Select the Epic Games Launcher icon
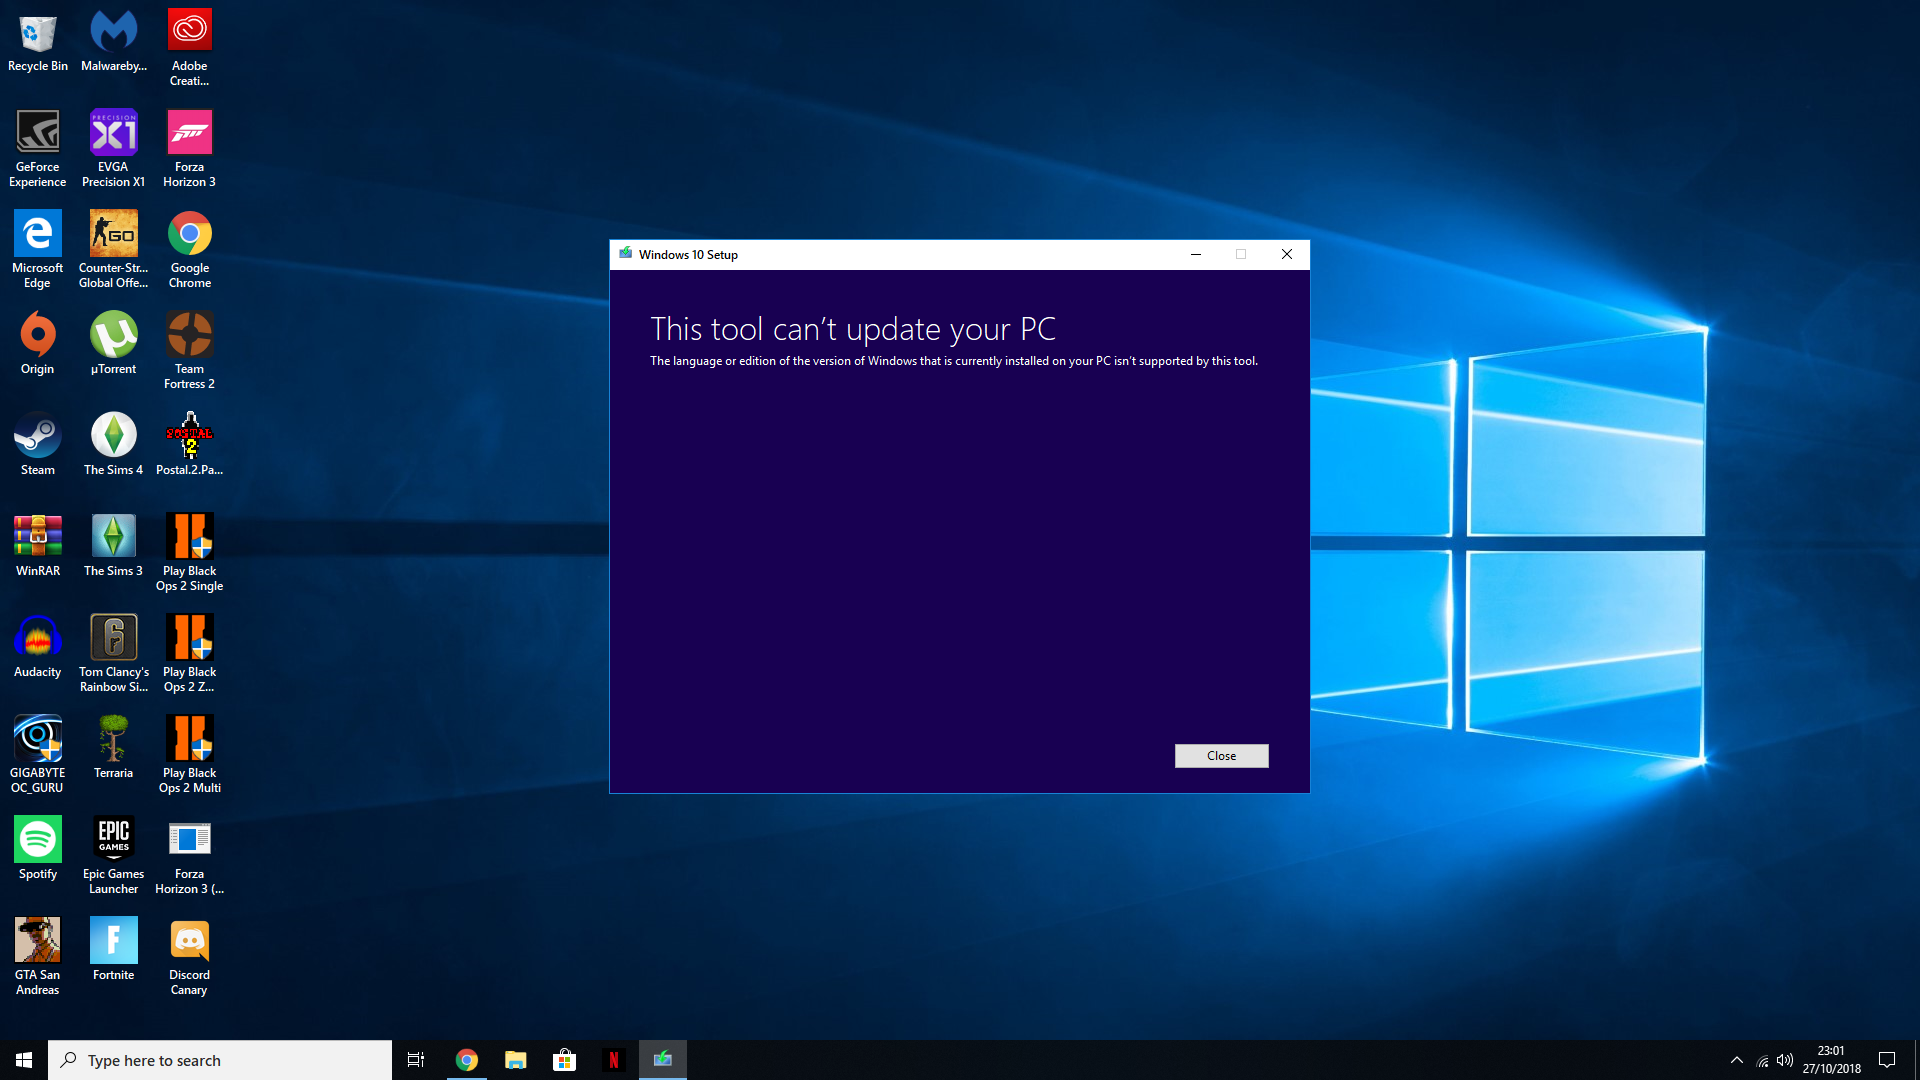 click(114, 856)
